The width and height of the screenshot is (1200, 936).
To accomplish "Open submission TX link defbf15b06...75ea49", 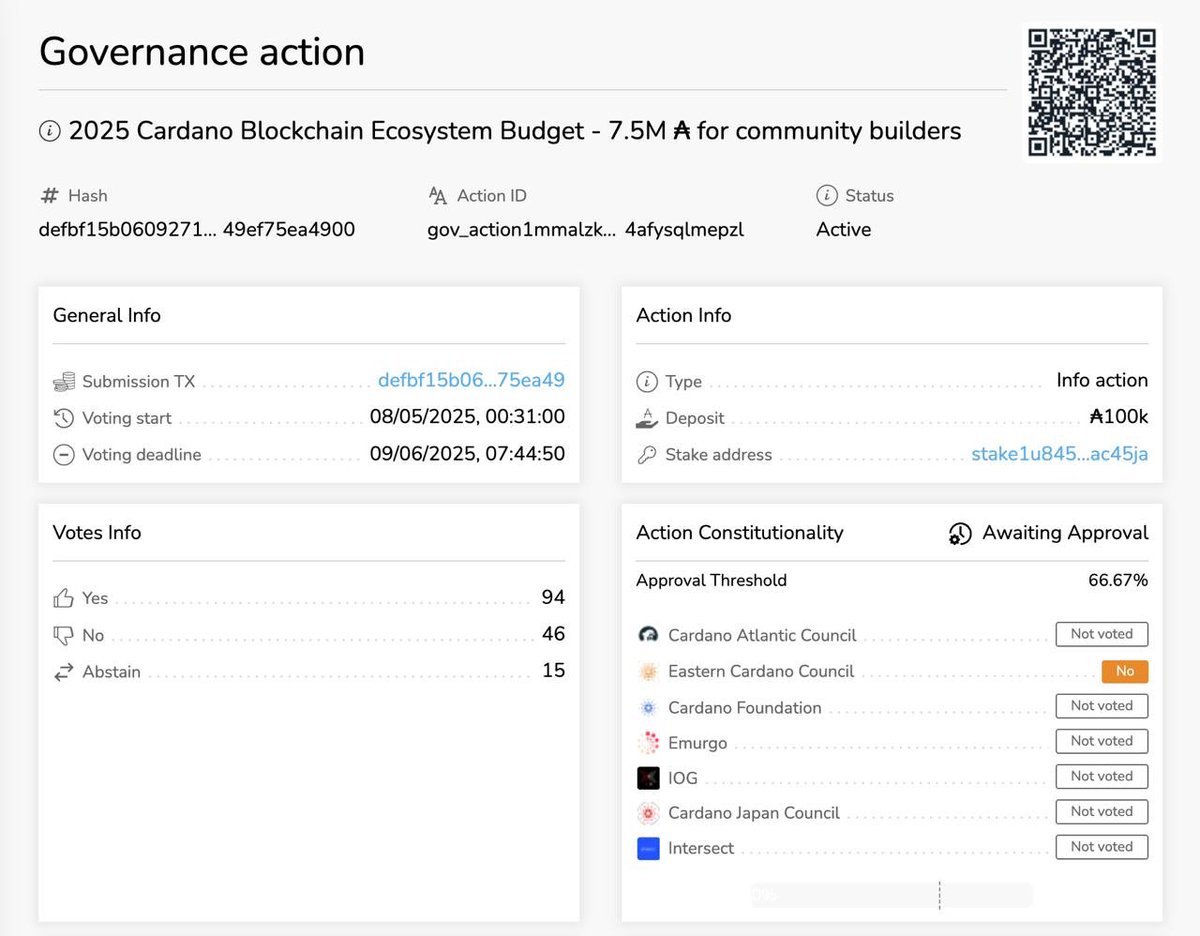I will (471, 380).
